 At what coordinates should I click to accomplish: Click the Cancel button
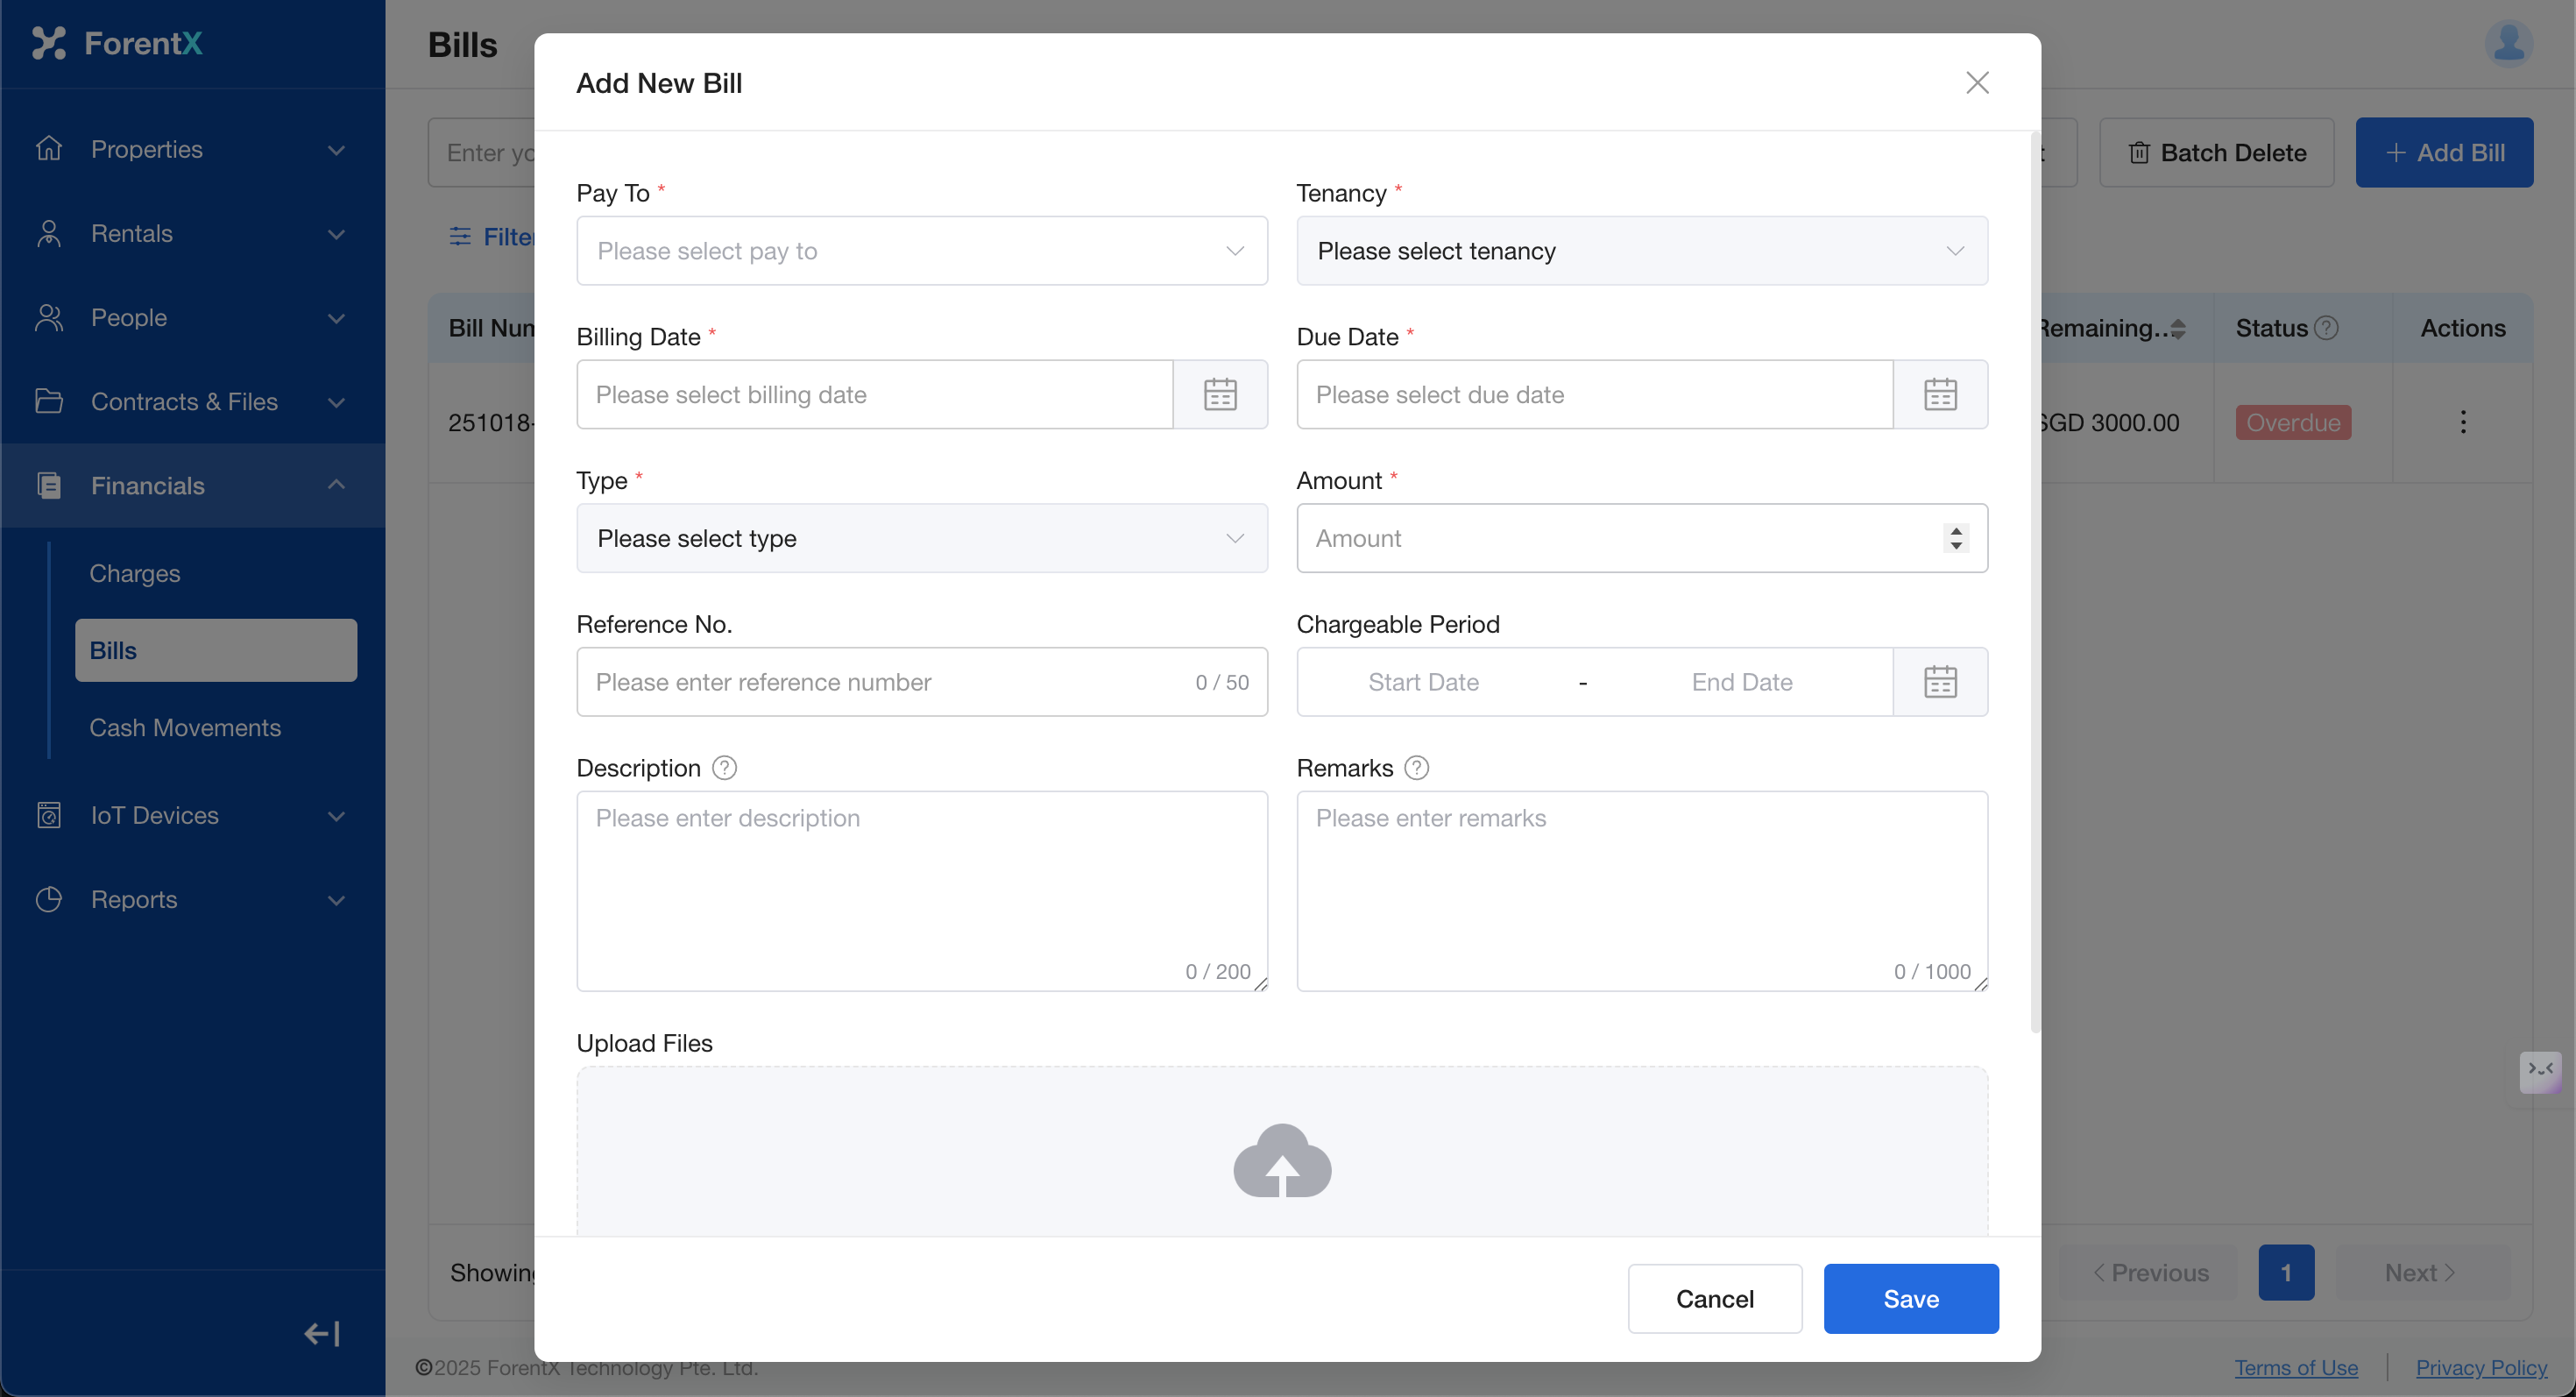pos(1714,1299)
